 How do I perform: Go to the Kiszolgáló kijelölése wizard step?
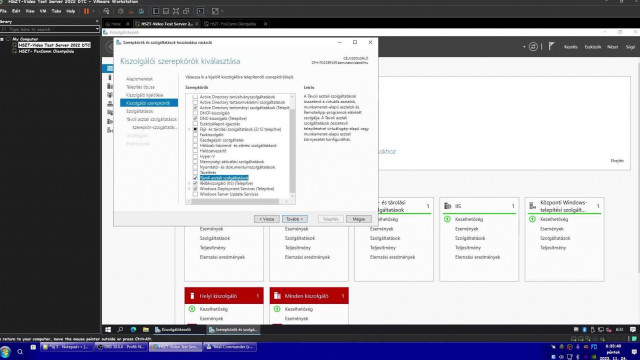click(144, 95)
